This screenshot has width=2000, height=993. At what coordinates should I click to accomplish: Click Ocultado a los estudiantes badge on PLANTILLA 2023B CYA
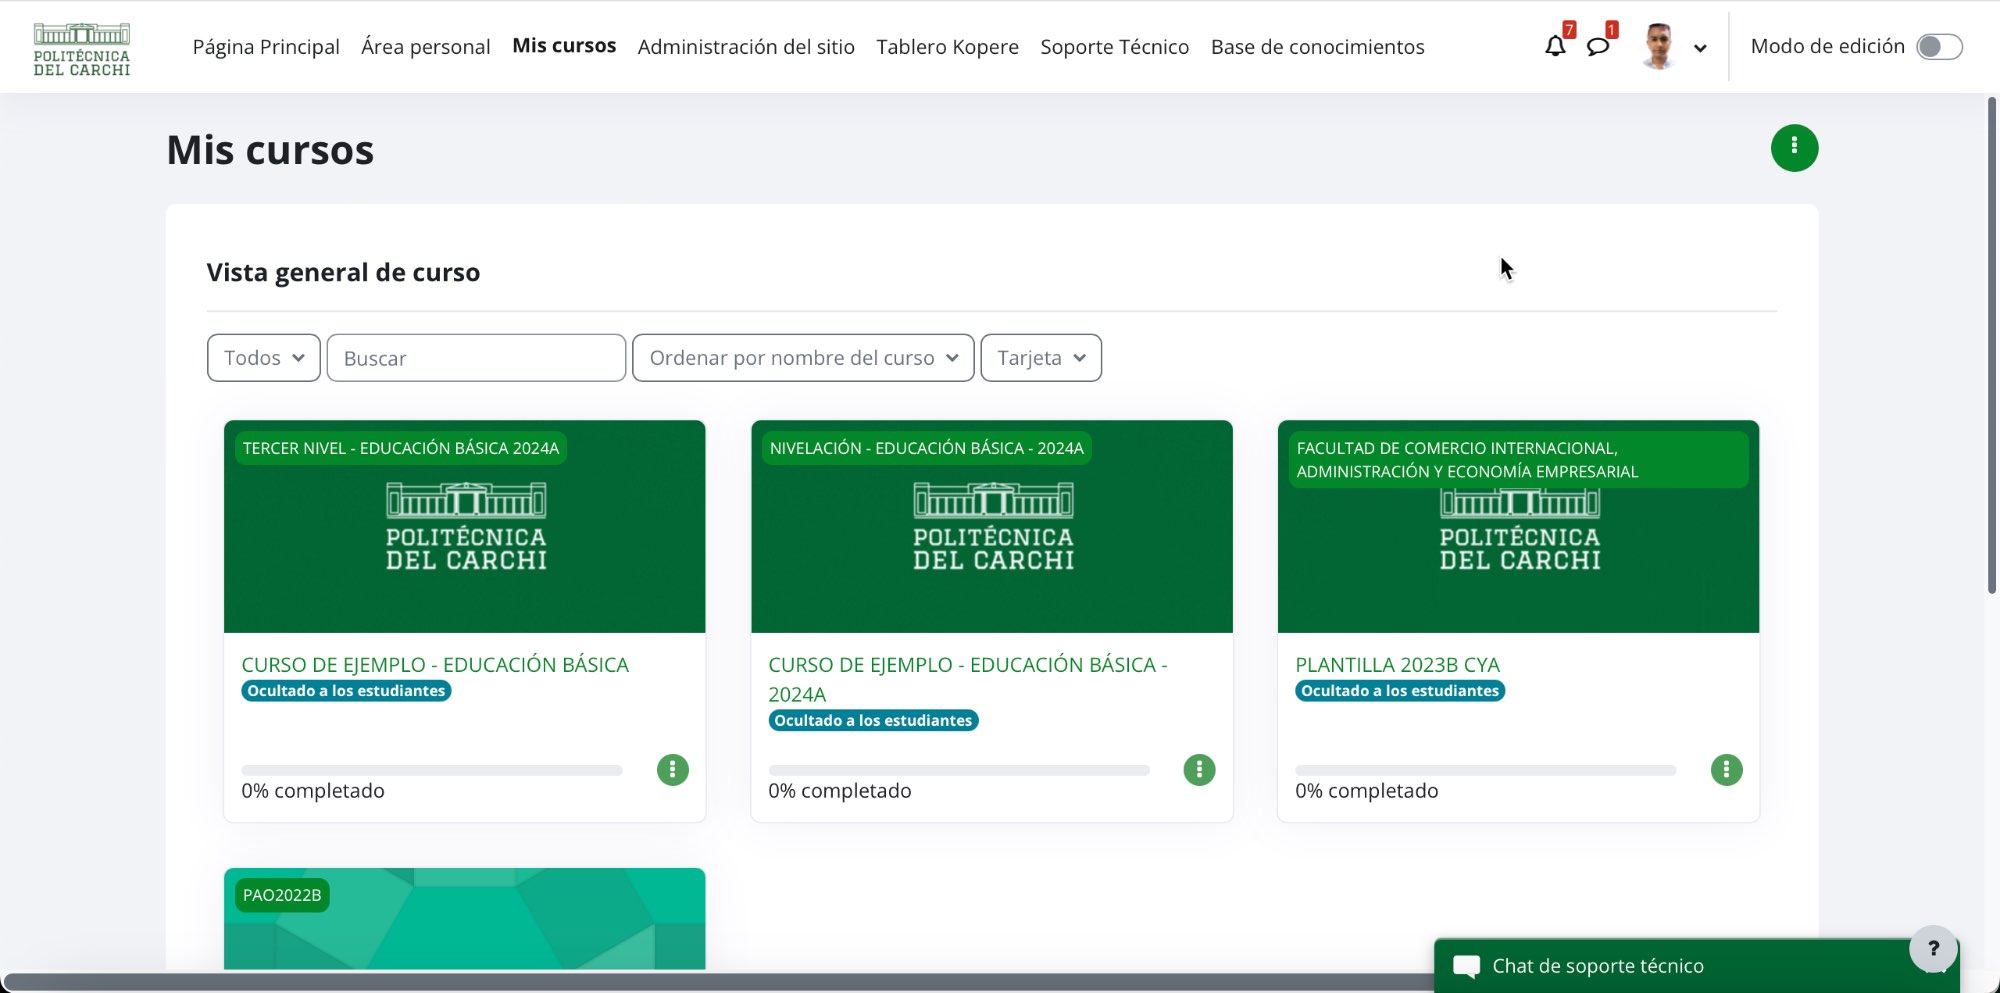click(x=1400, y=690)
